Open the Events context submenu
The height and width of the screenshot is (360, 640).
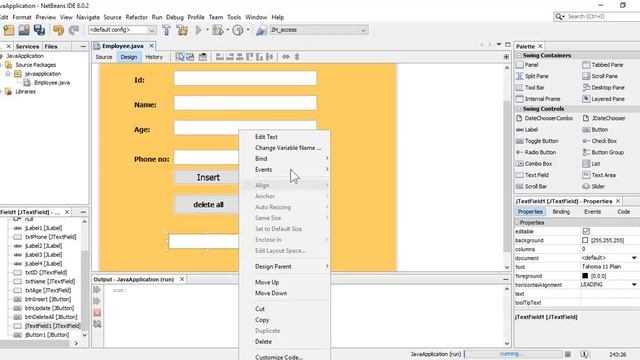click(x=284, y=169)
